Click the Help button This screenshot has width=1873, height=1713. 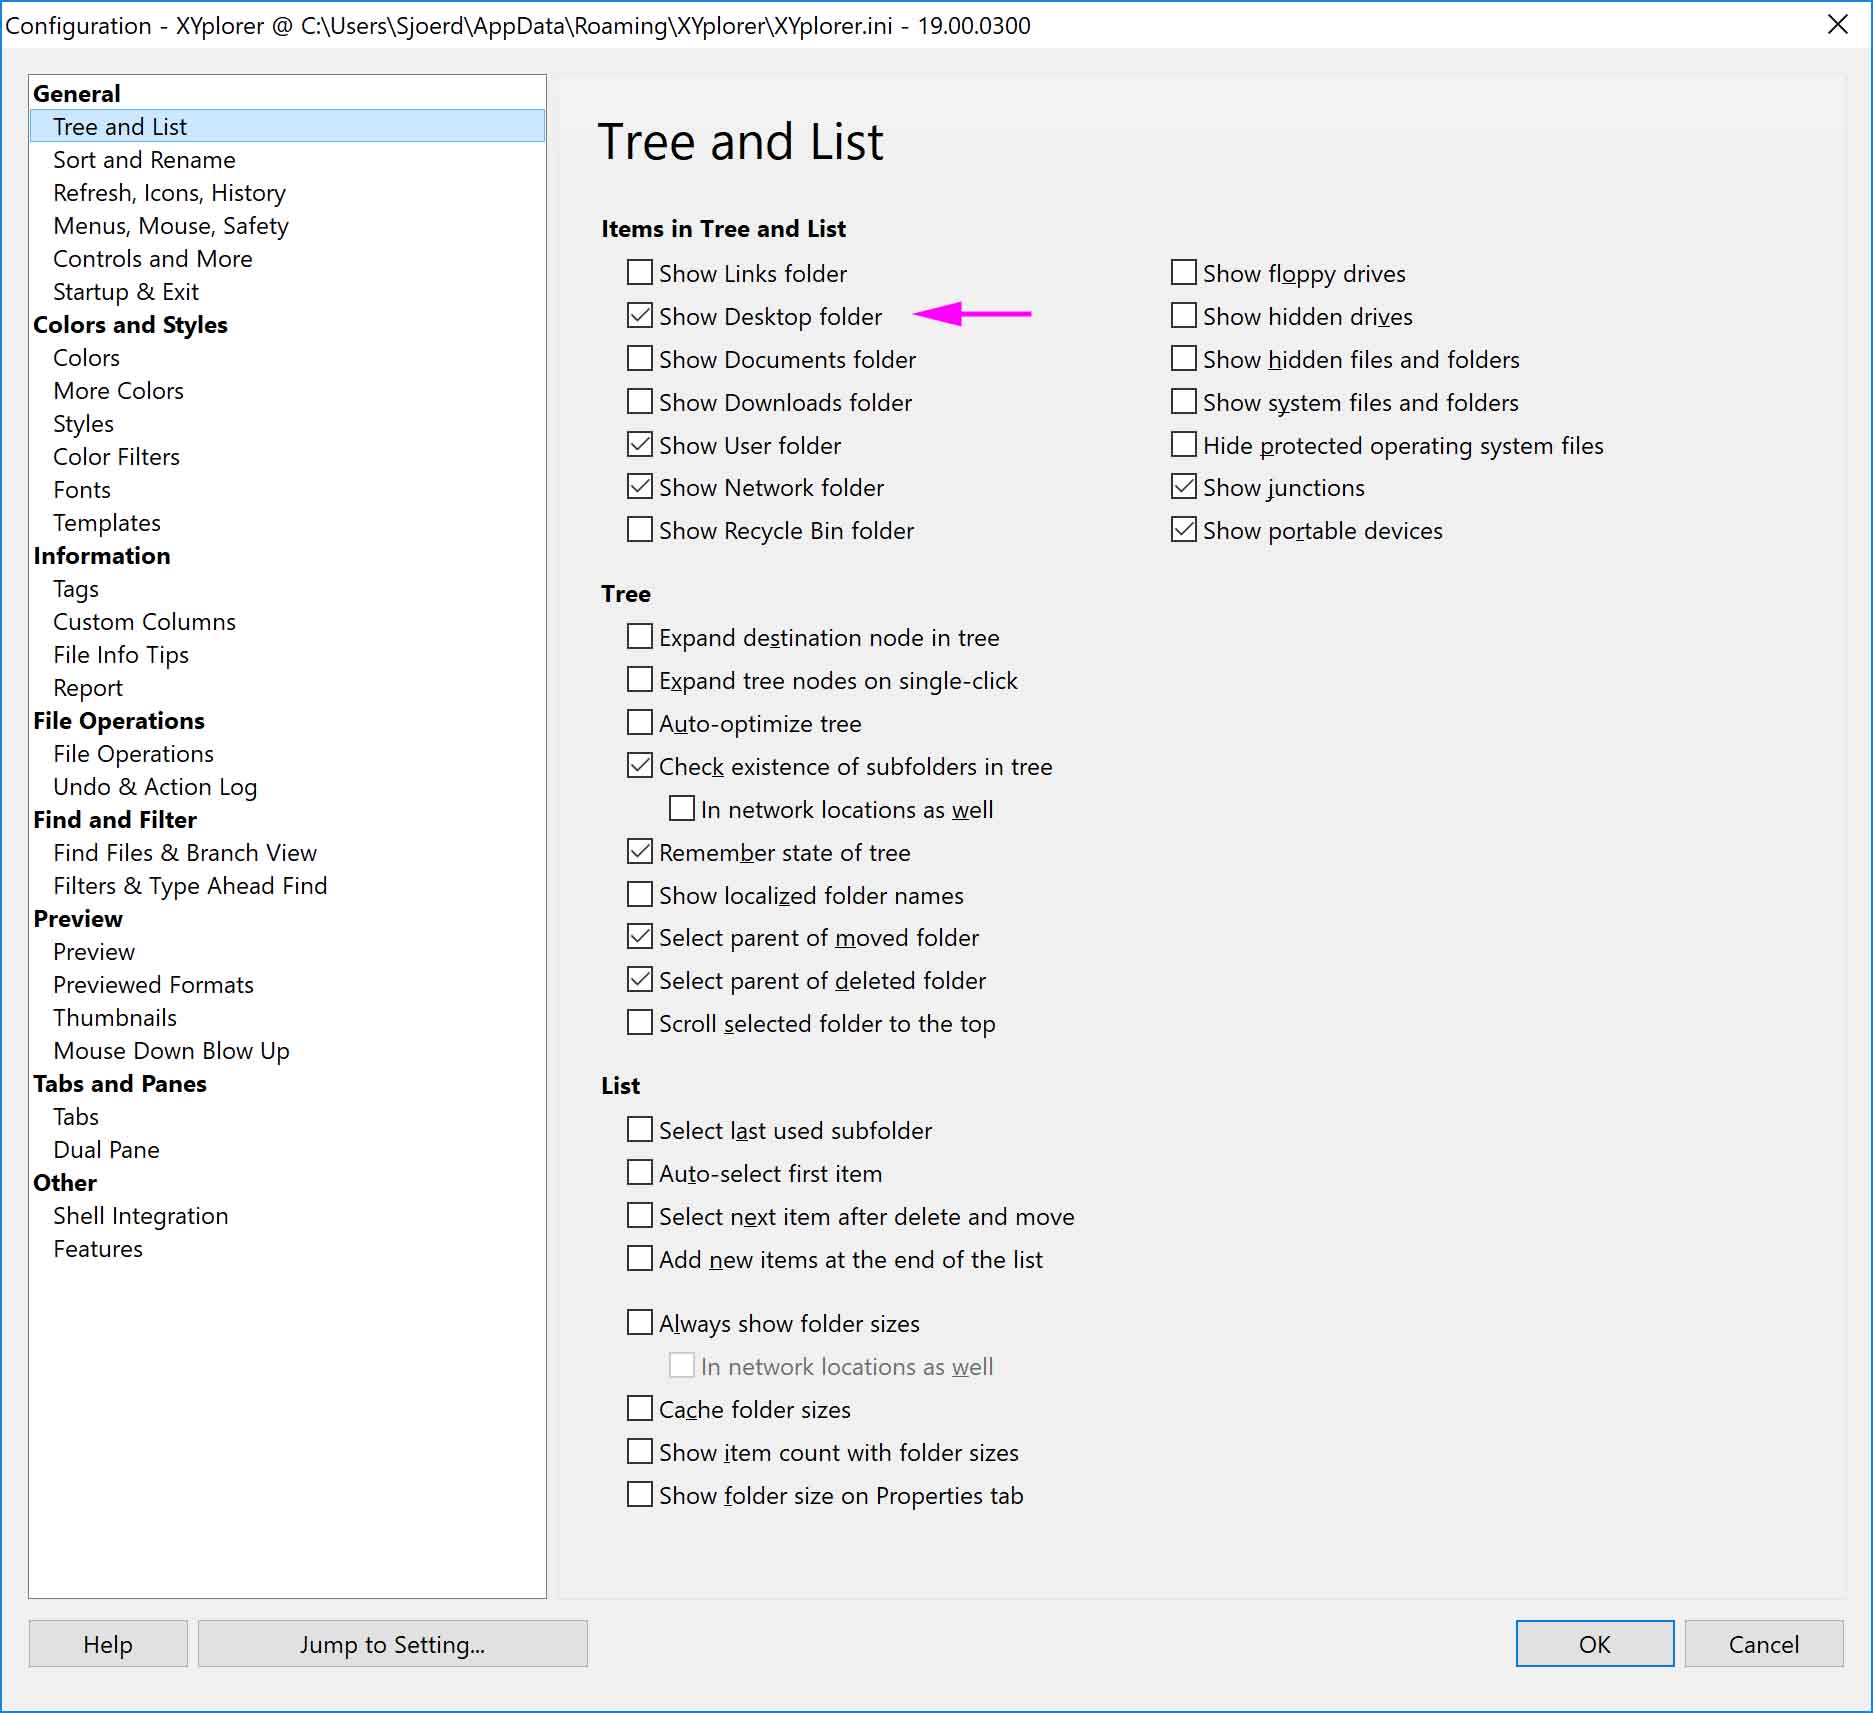coord(108,1644)
